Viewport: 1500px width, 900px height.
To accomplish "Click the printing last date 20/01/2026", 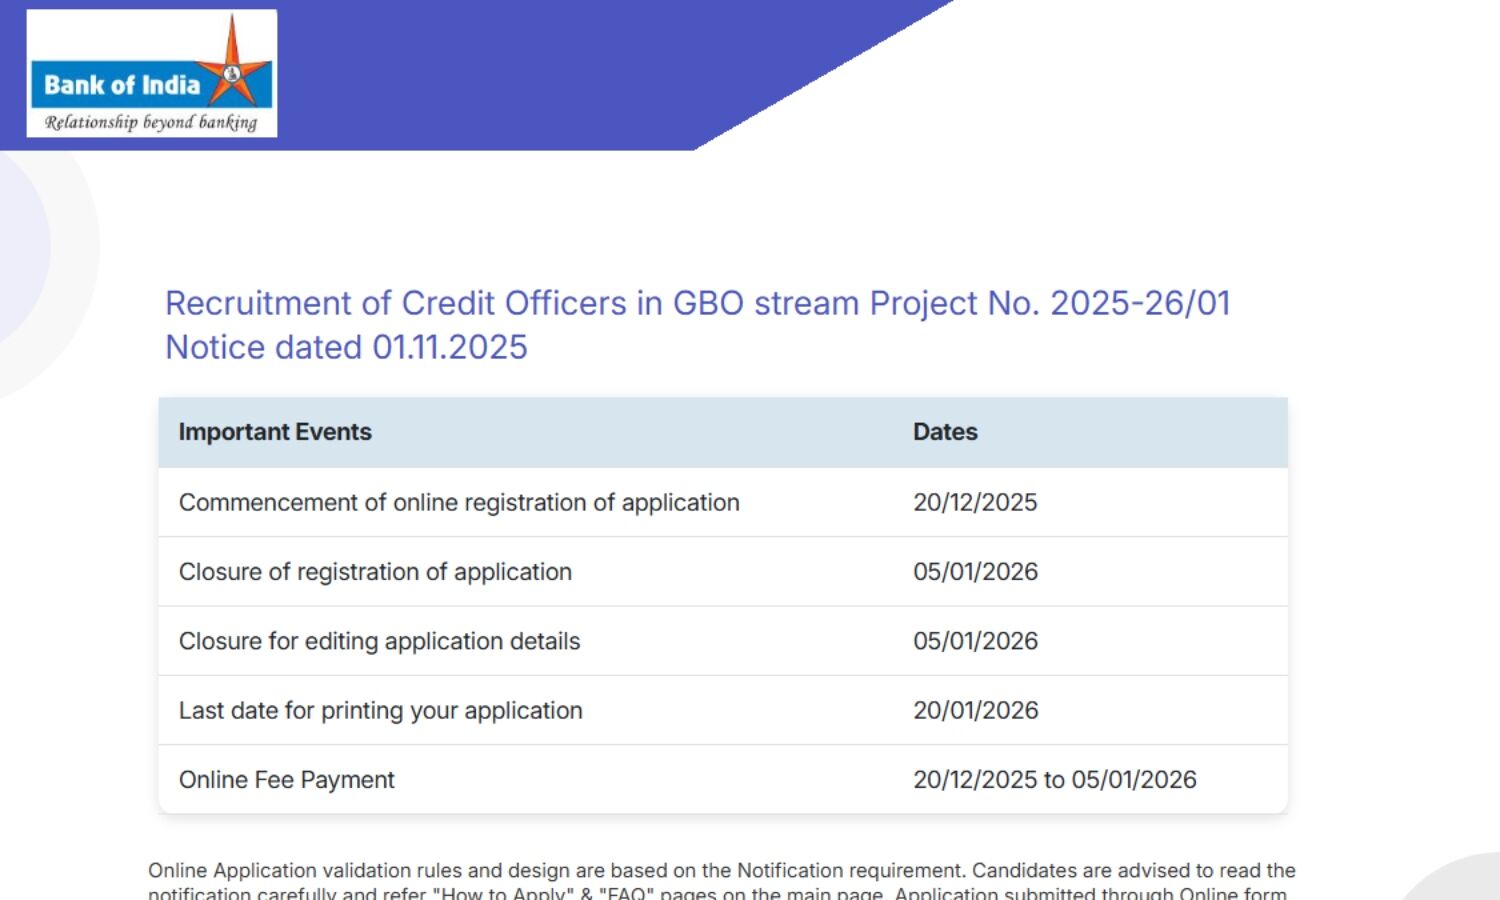I will pos(975,710).
